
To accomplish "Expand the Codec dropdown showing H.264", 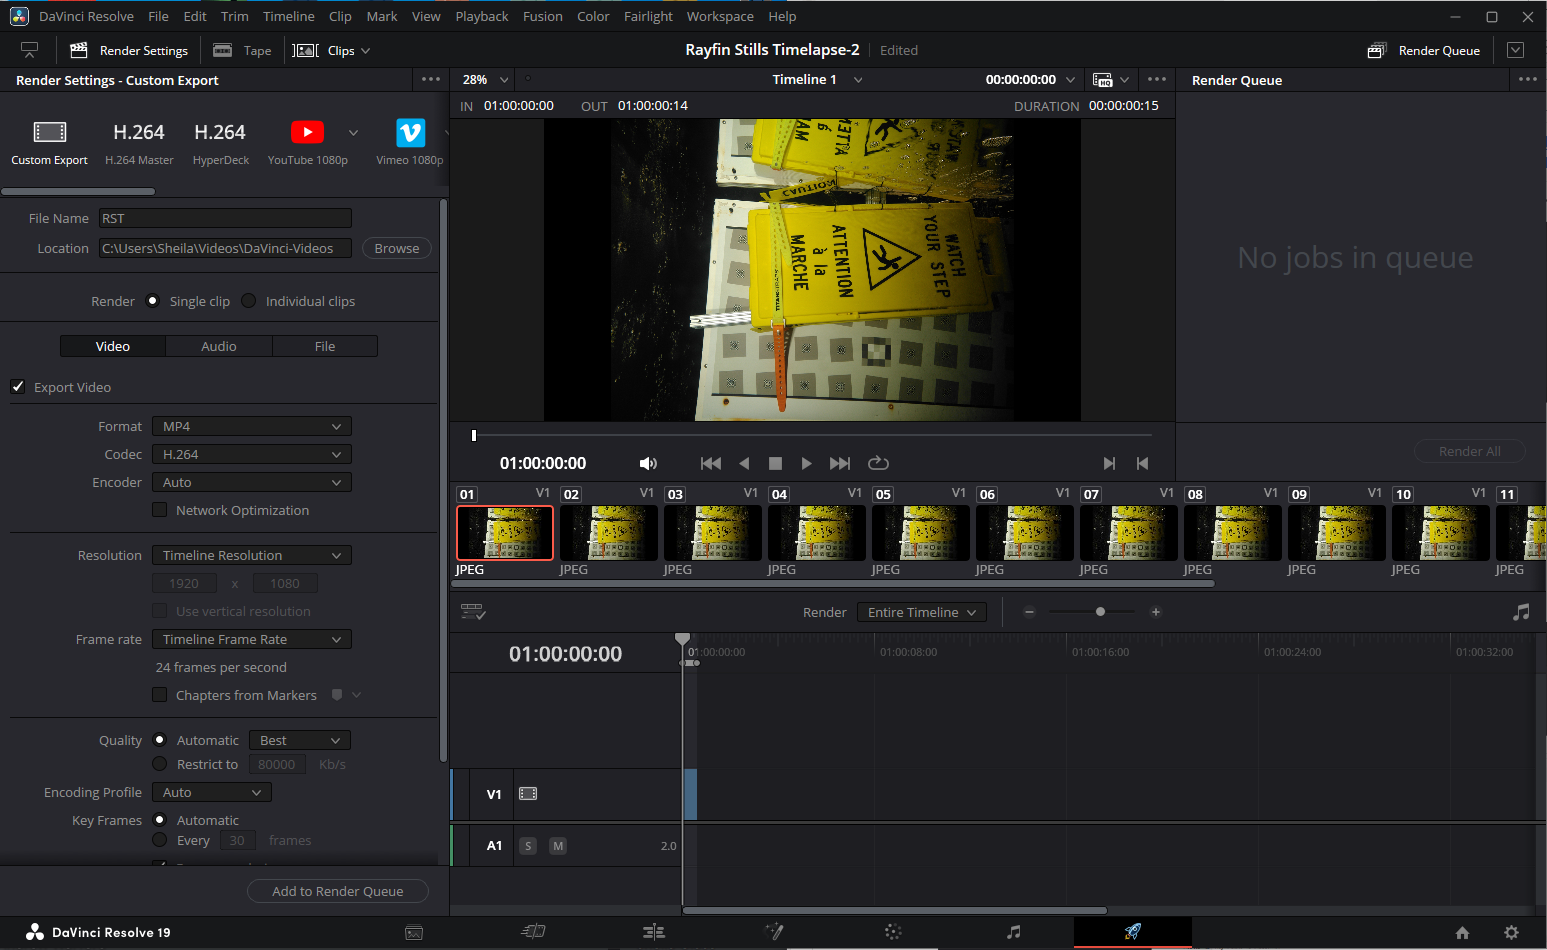I will (251, 454).
